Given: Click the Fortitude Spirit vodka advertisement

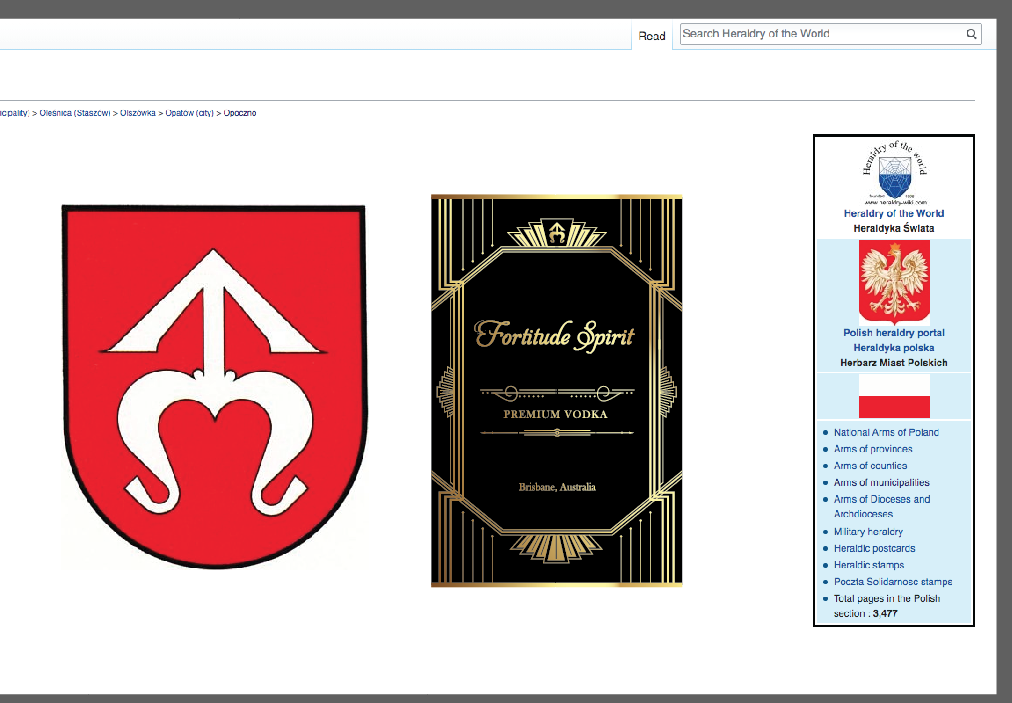Looking at the screenshot, I should click(556, 390).
